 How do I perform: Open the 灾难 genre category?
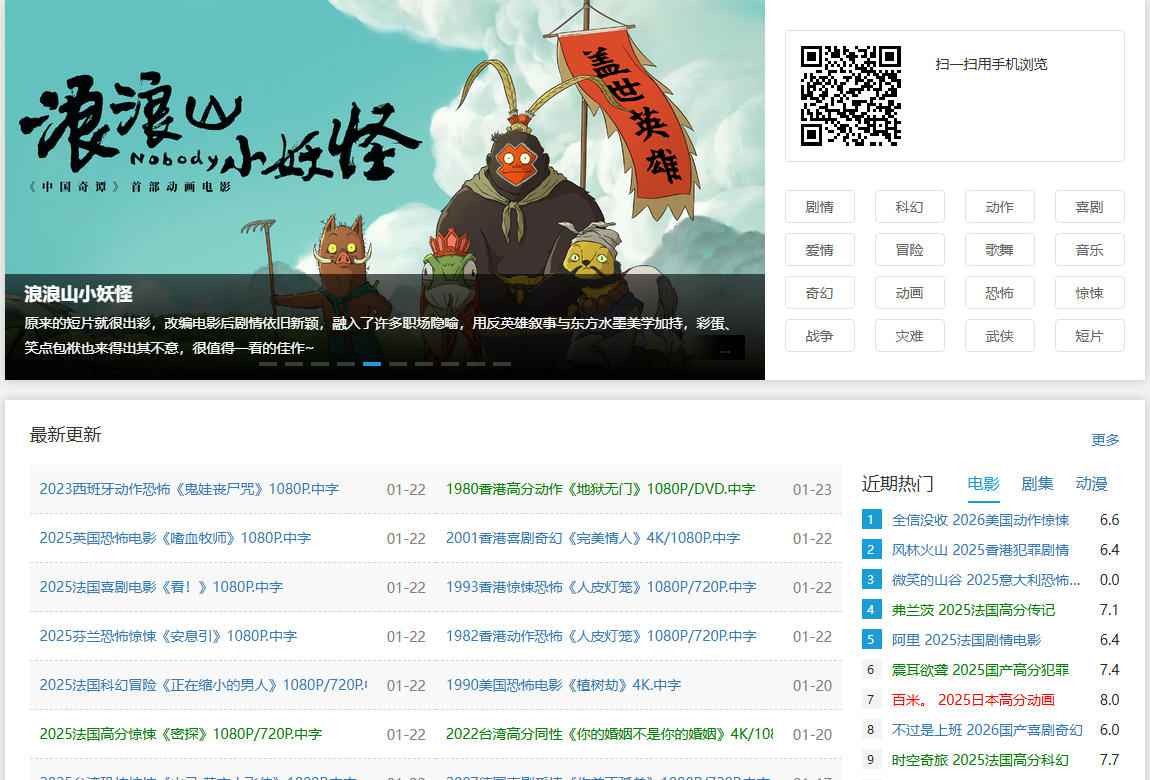(x=909, y=336)
